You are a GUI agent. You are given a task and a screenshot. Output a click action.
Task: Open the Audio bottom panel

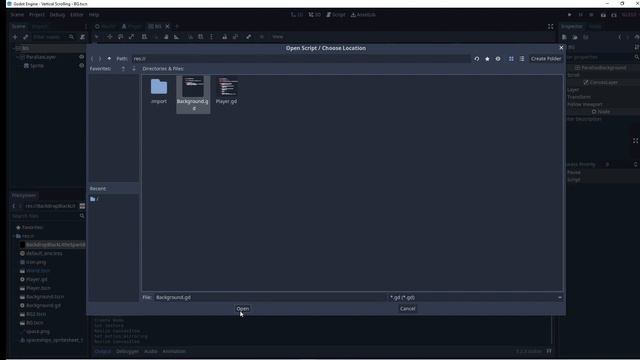pos(151,351)
